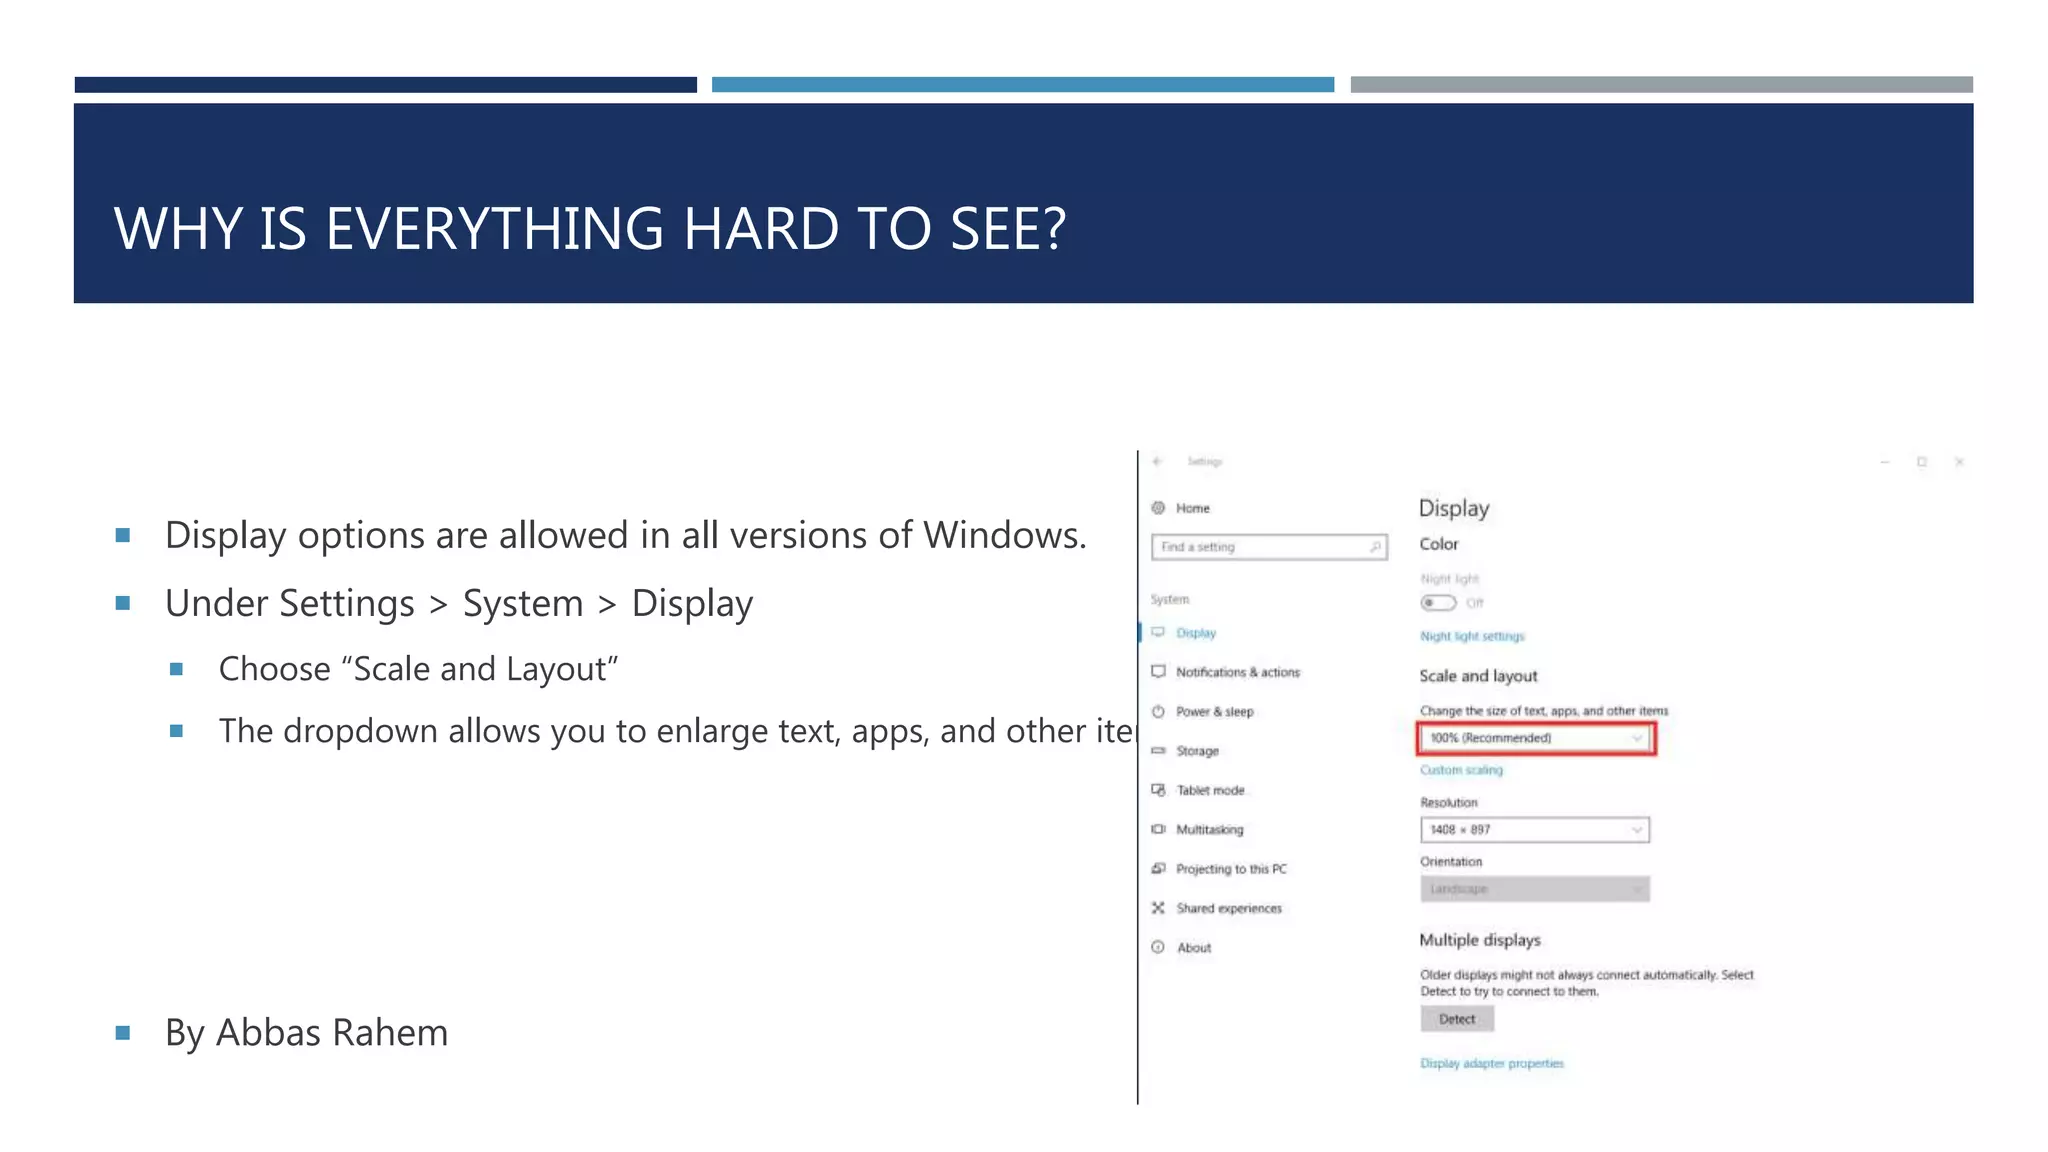This screenshot has width=2048, height=1152.
Task: Click the Power & sleep icon
Action: (x=1158, y=711)
